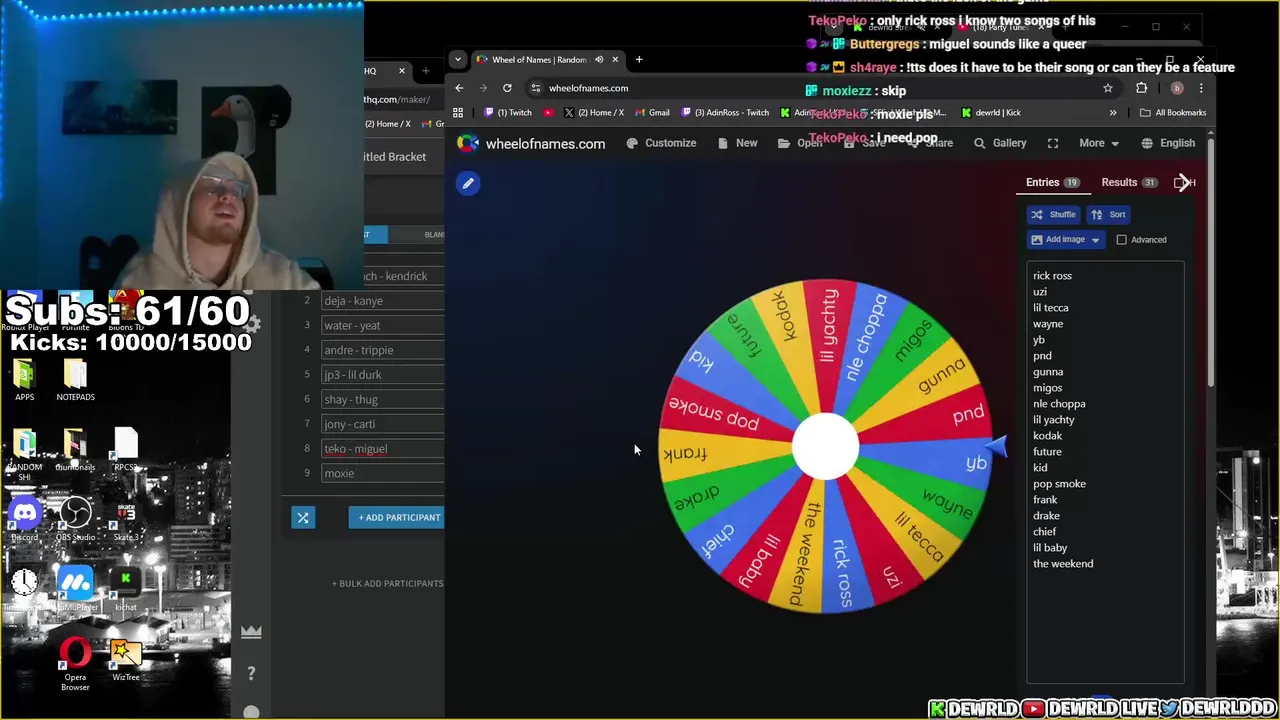Launch Skate 3 from the desktop

point(126,520)
